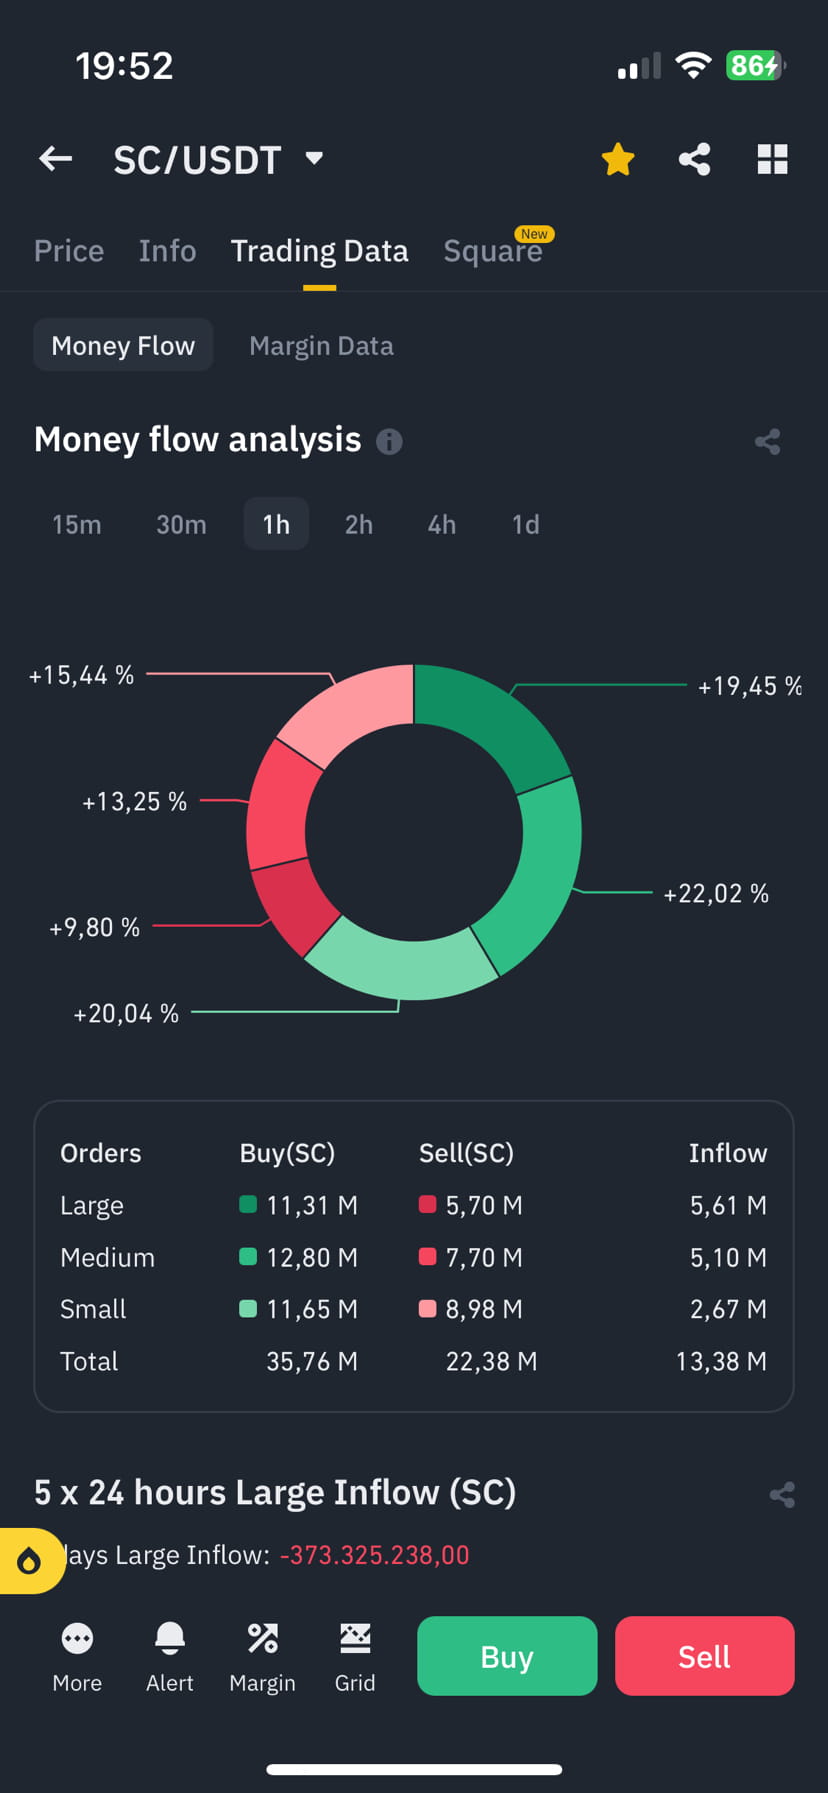The image size is (828, 1793).
Task: Open Margin from the bottom toolbar
Action: [x=262, y=1656]
